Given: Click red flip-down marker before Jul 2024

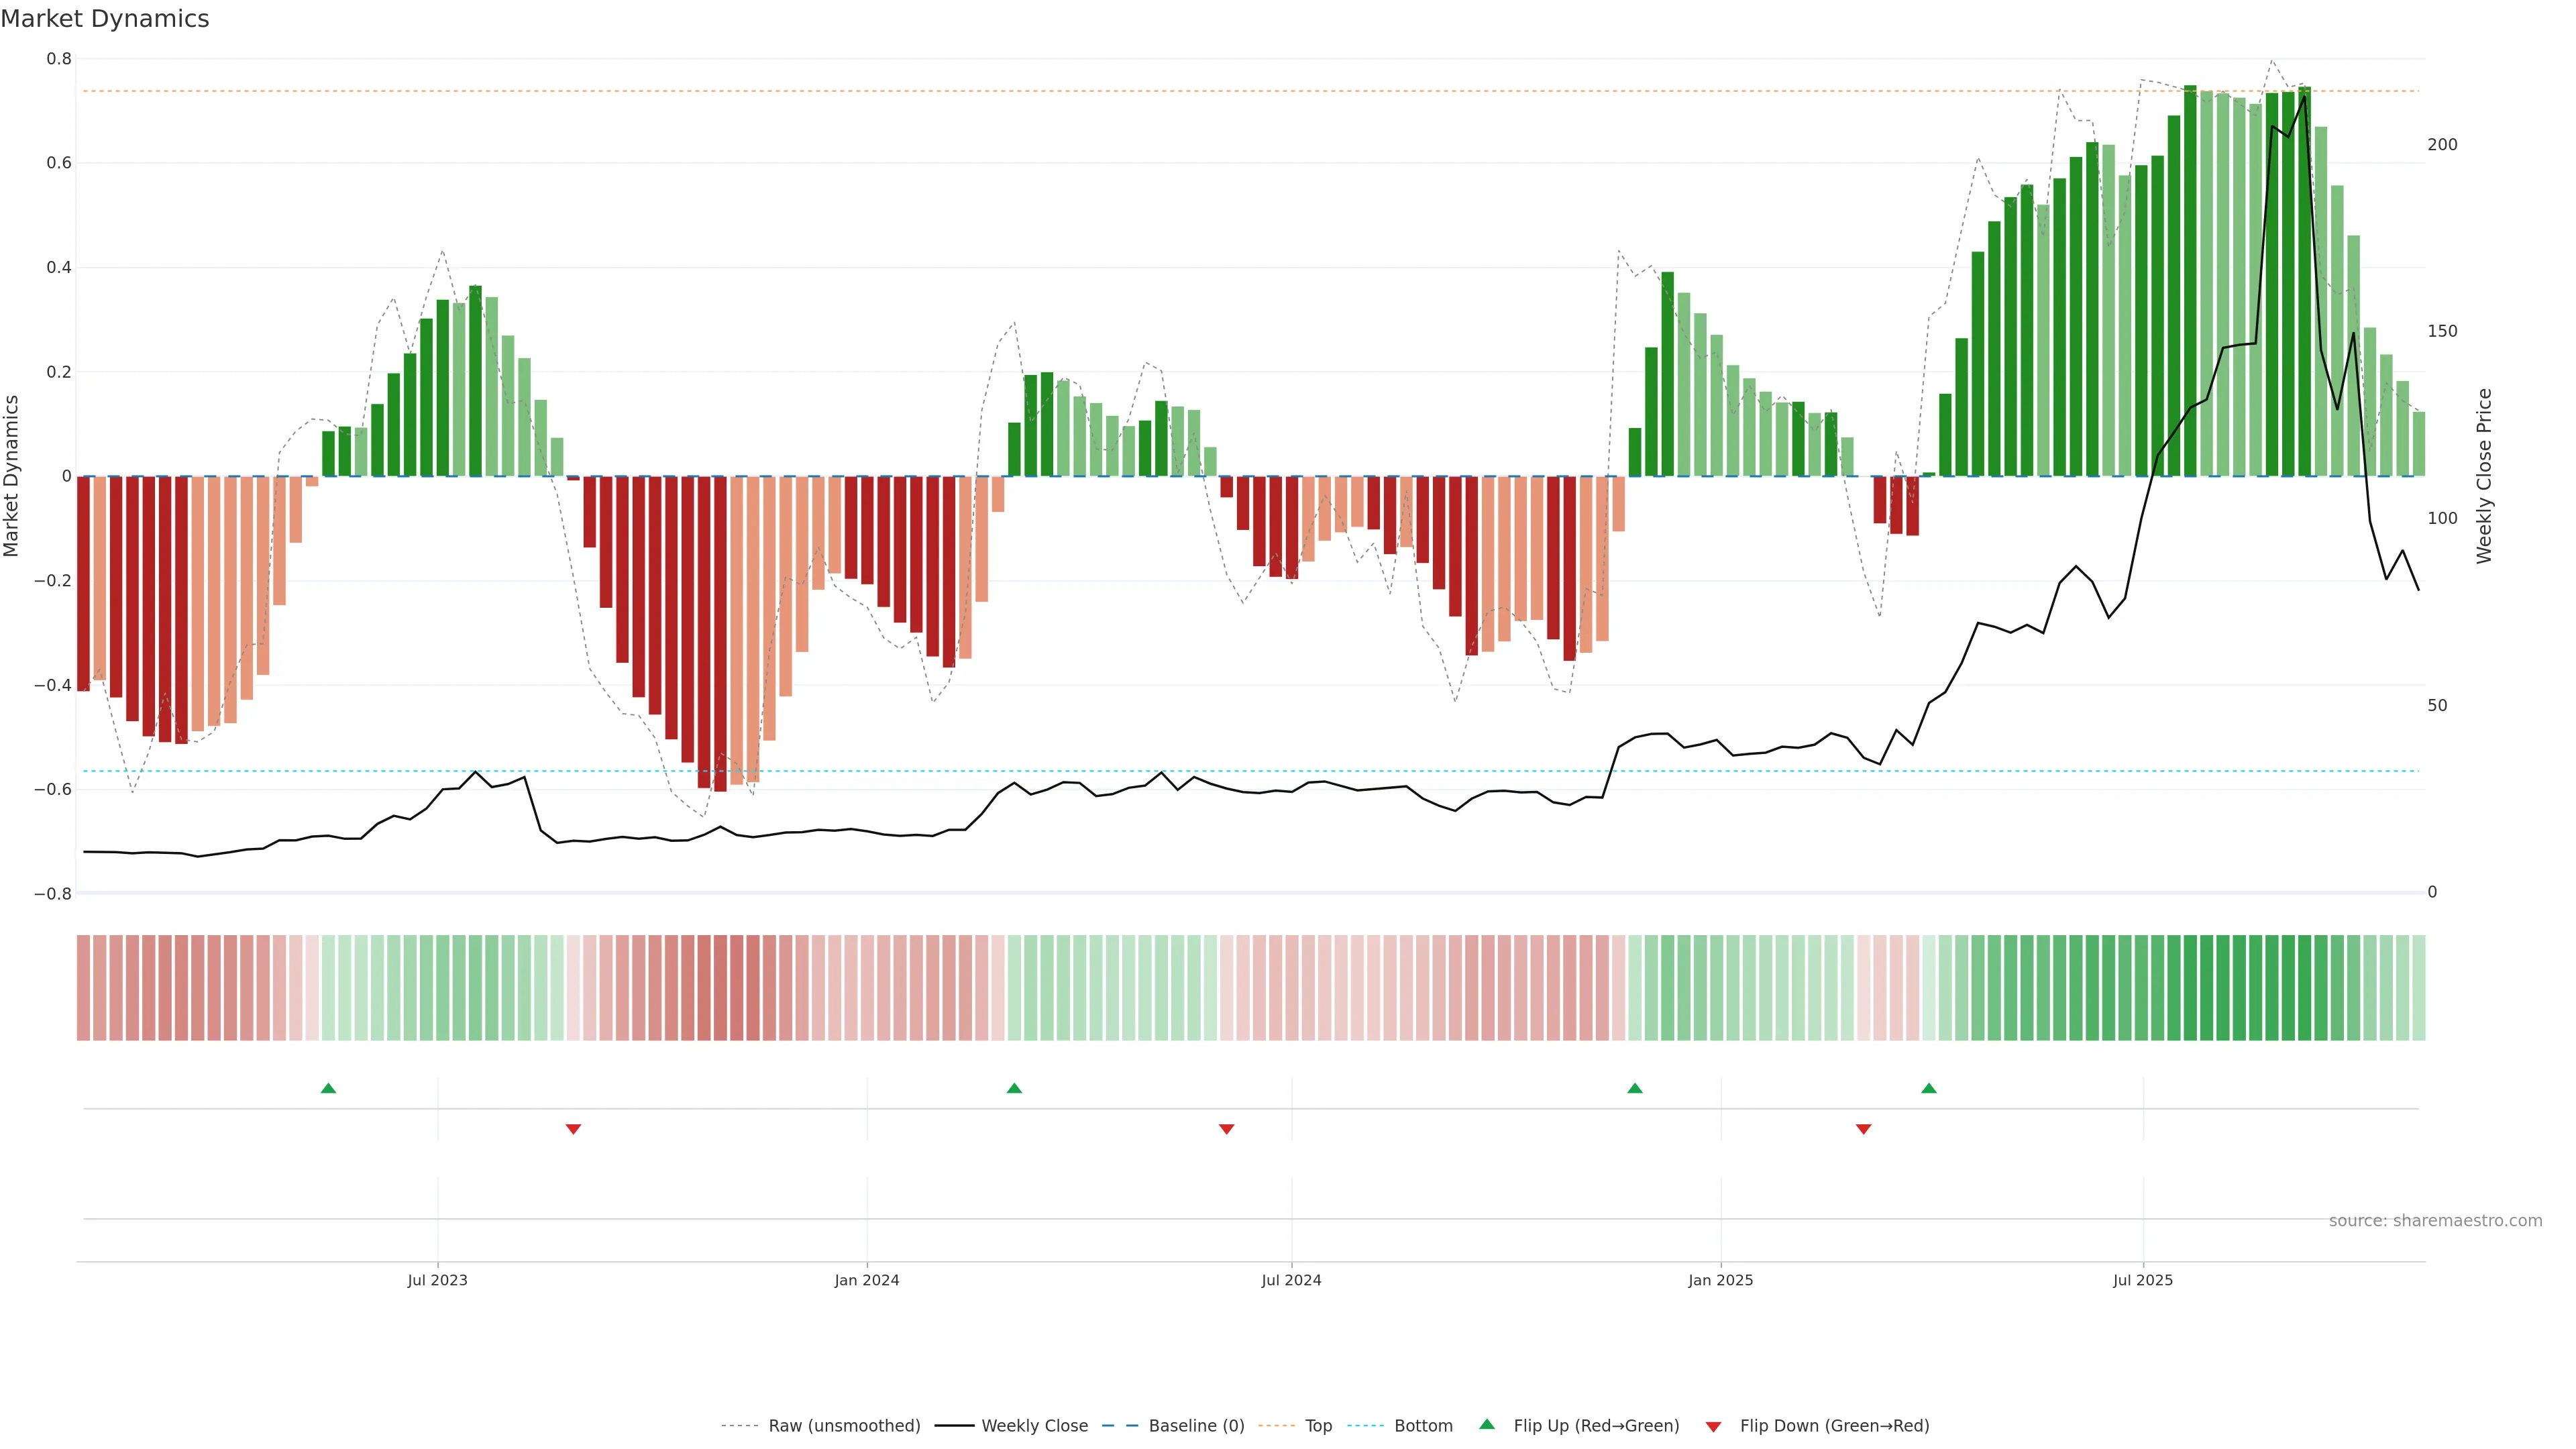Looking at the screenshot, I should point(1226,1129).
